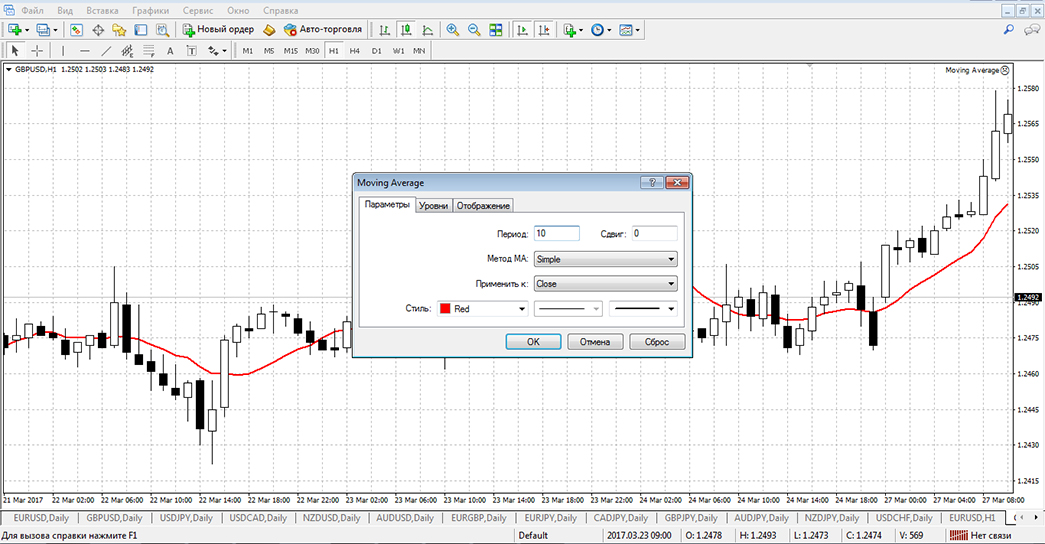Select the MN timeframe
The height and width of the screenshot is (544, 1045).
coord(419,51)
